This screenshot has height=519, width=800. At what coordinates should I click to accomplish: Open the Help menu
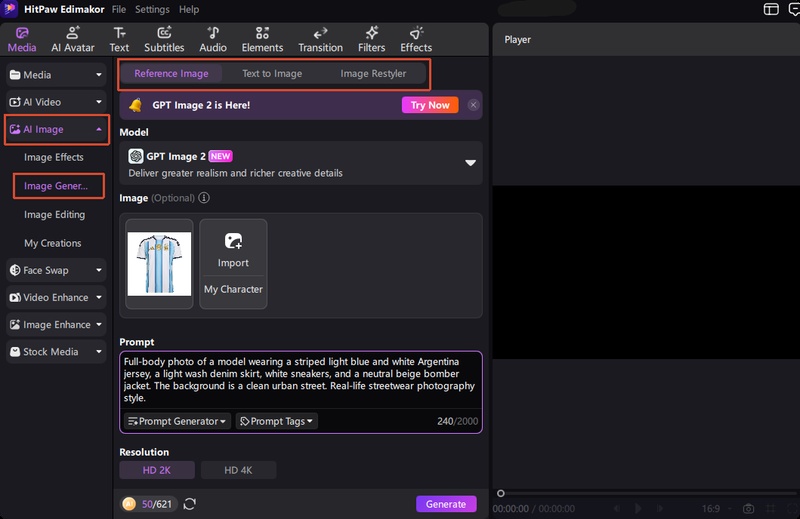click(189, 9)
